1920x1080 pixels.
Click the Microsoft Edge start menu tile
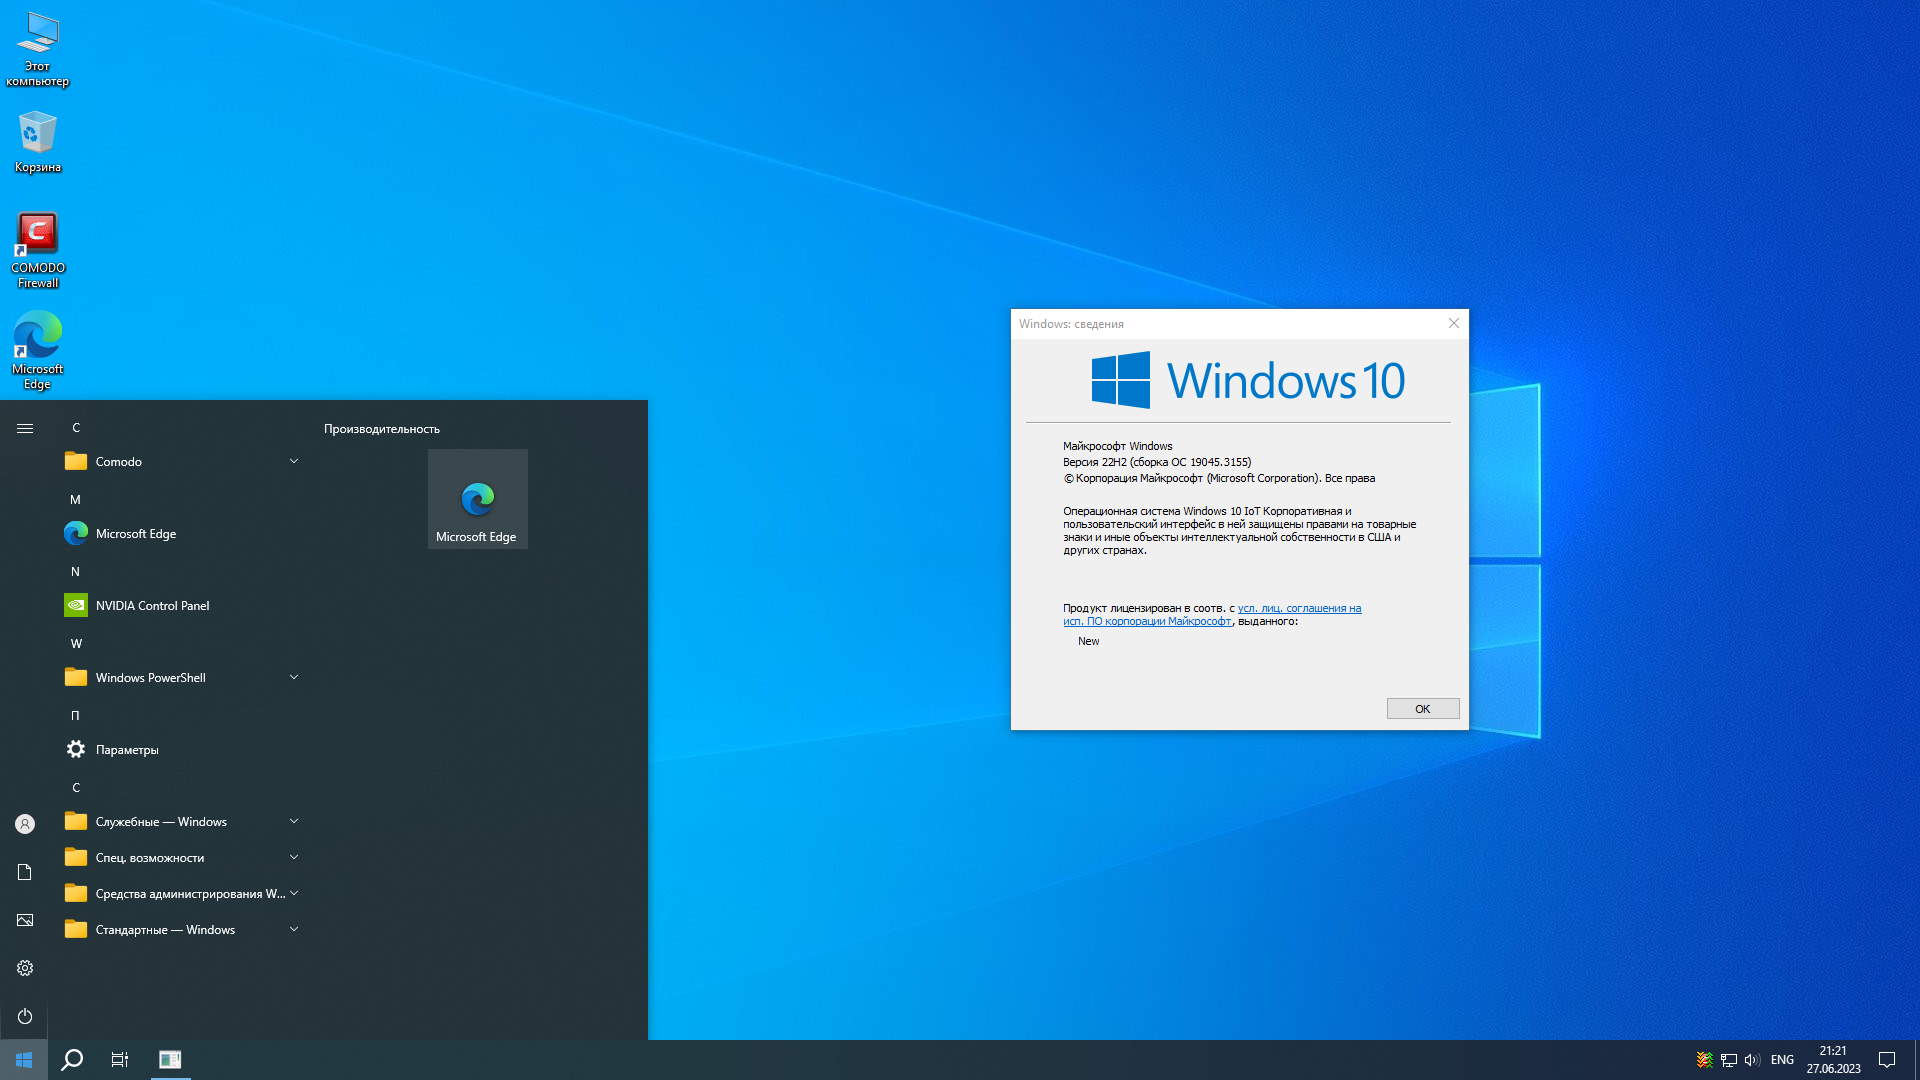tap(477, 499)
